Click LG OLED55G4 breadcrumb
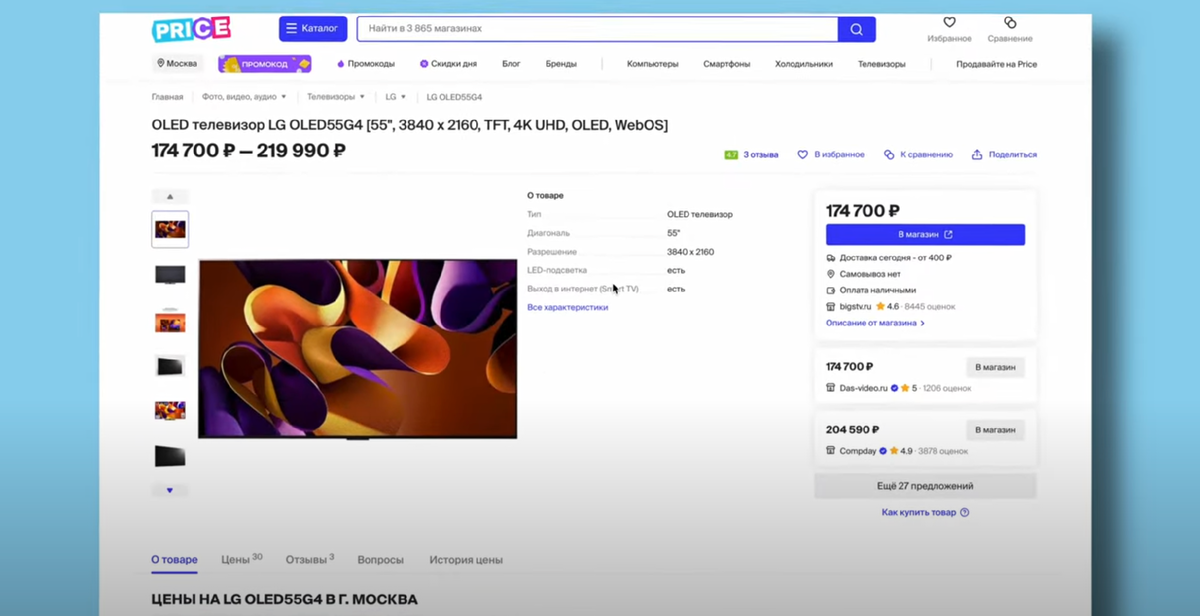1200x616 pixels. (454, 97)
